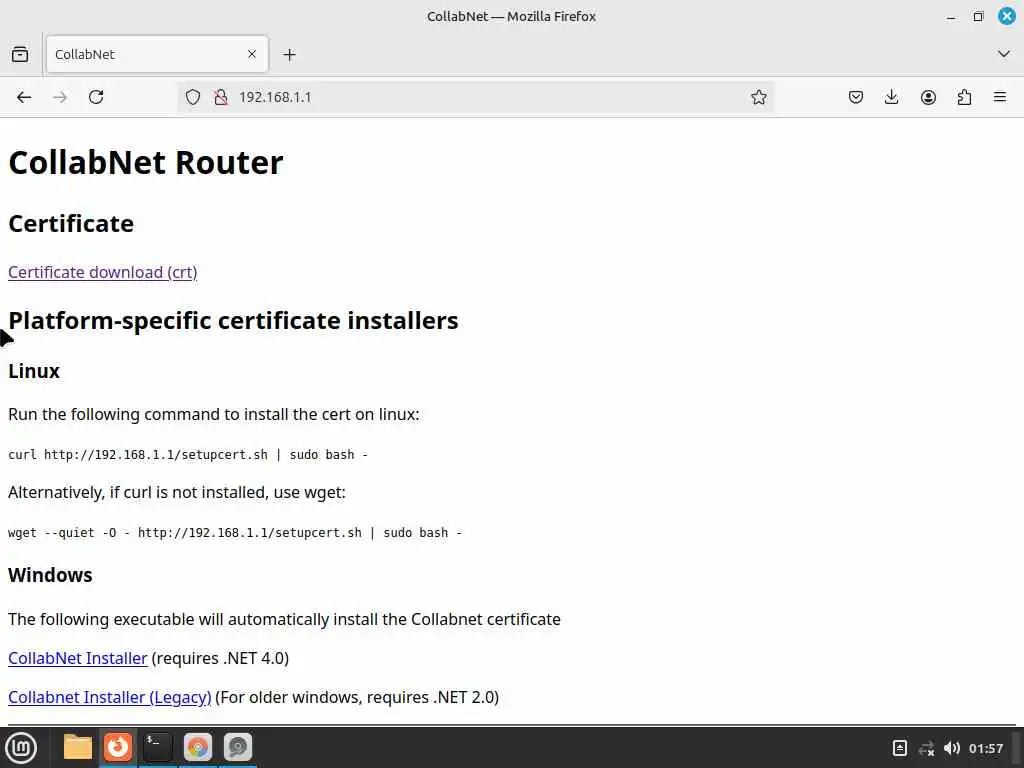
Task: Open the recent browsing Firefox View icon
Action: pos(20,54)
